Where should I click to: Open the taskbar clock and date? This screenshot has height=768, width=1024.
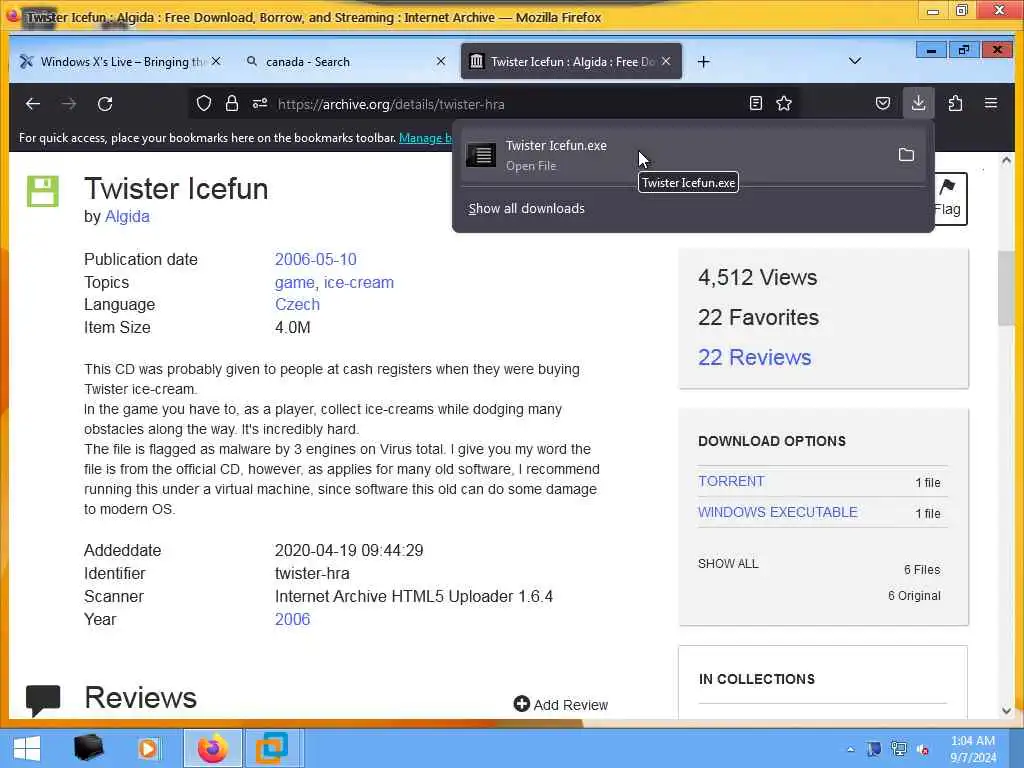click(x=973, y=749)
